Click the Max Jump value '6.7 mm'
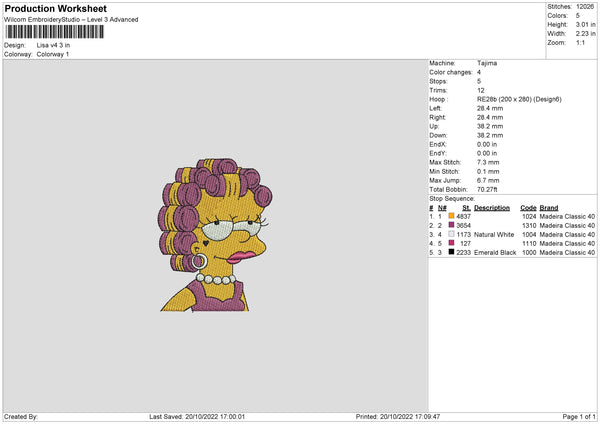600x424 pixels. point(488,181)
